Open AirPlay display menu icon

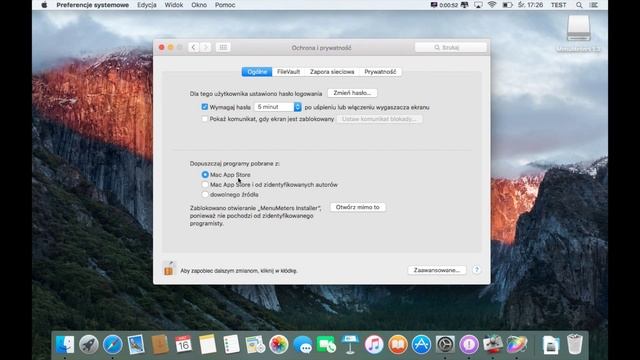click(478, 5)
